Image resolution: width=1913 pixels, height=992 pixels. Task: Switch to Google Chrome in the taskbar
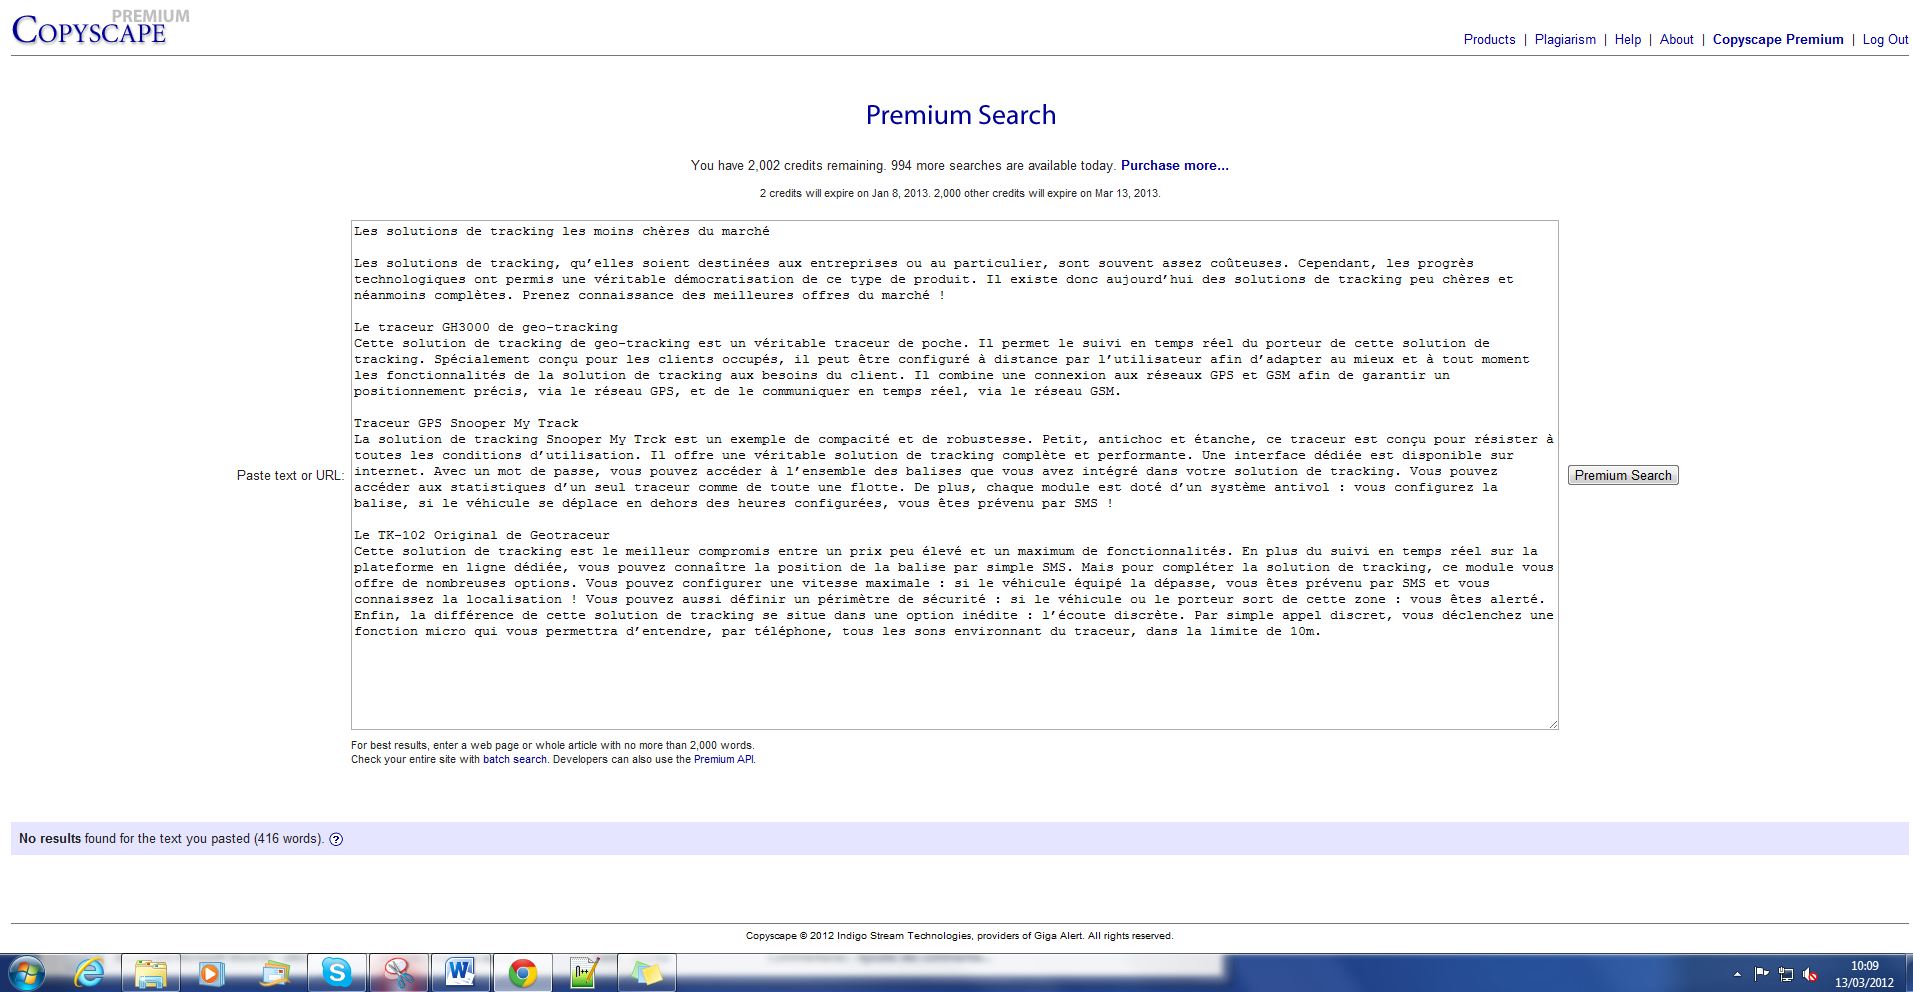pyautogui.click(x=522, y=972)
